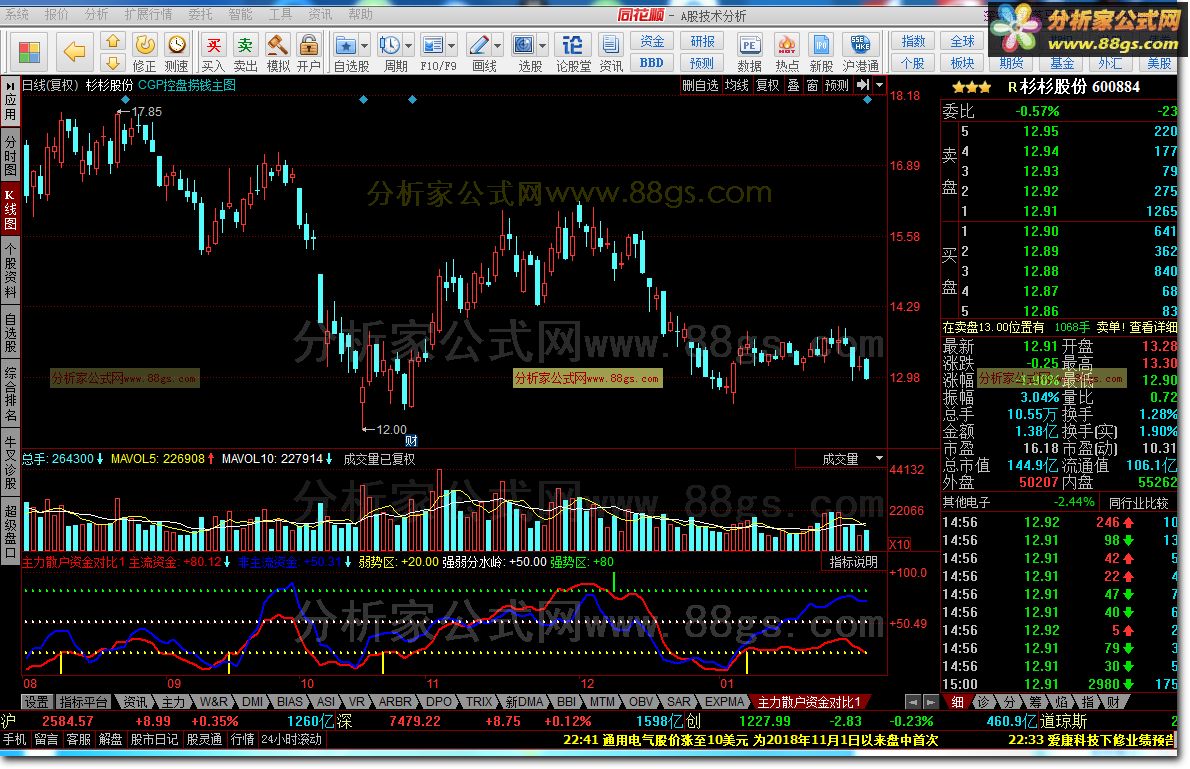Click the 资金 toolbar button

pyautogui.click(x=652, y=42)
